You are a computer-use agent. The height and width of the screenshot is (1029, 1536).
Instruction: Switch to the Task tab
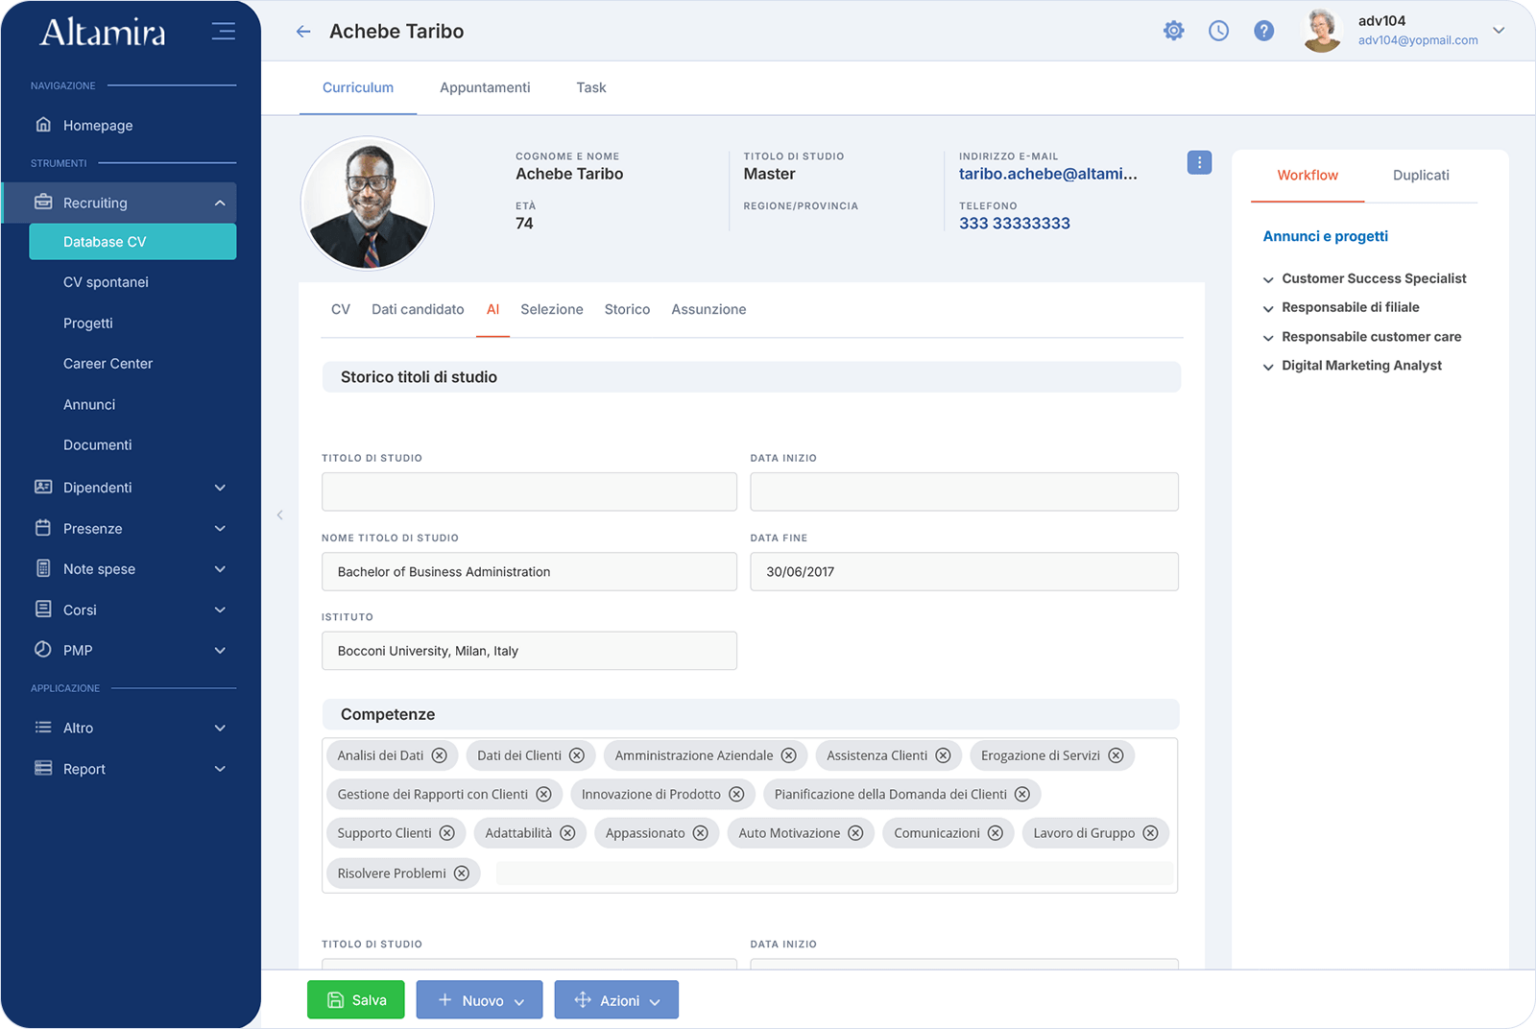click(591, 87)
